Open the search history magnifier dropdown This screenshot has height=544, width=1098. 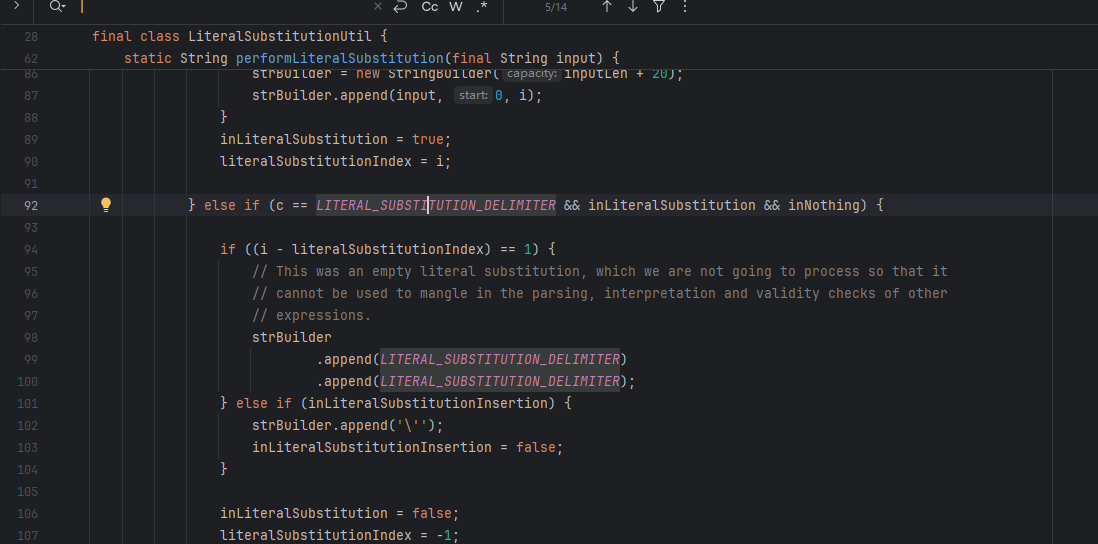[x=56, y=6]
